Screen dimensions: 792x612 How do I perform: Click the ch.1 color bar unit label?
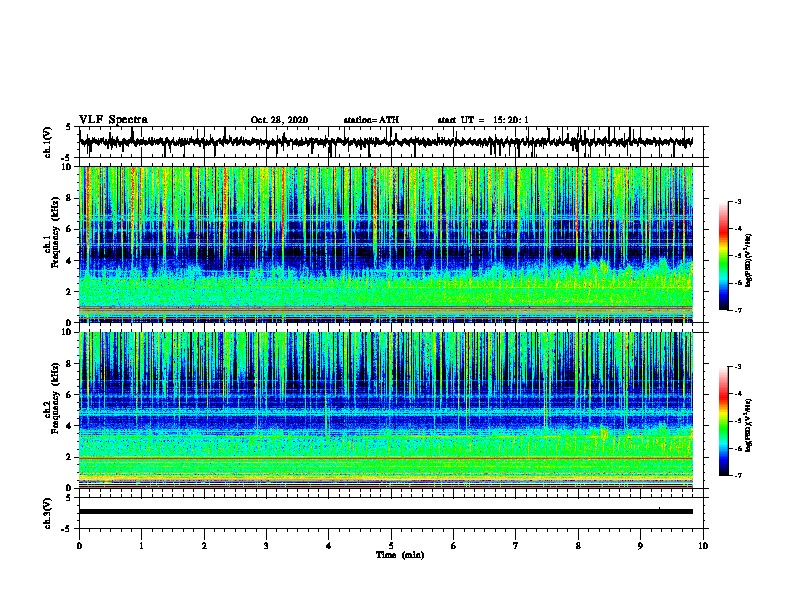click(x=749, y=260)
